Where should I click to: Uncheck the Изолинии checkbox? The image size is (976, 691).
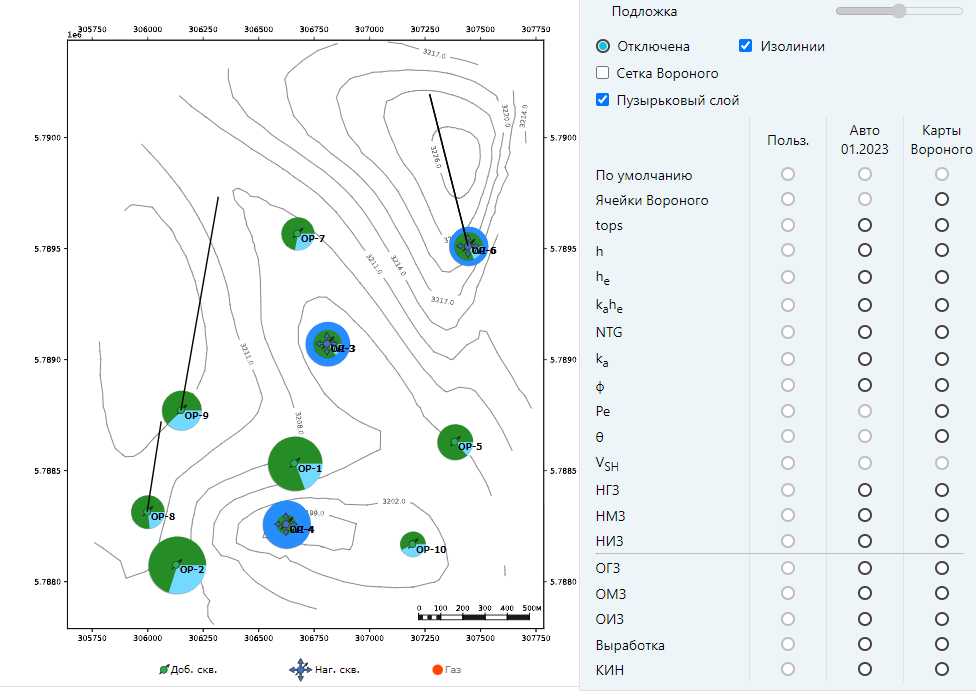(745, 46)
